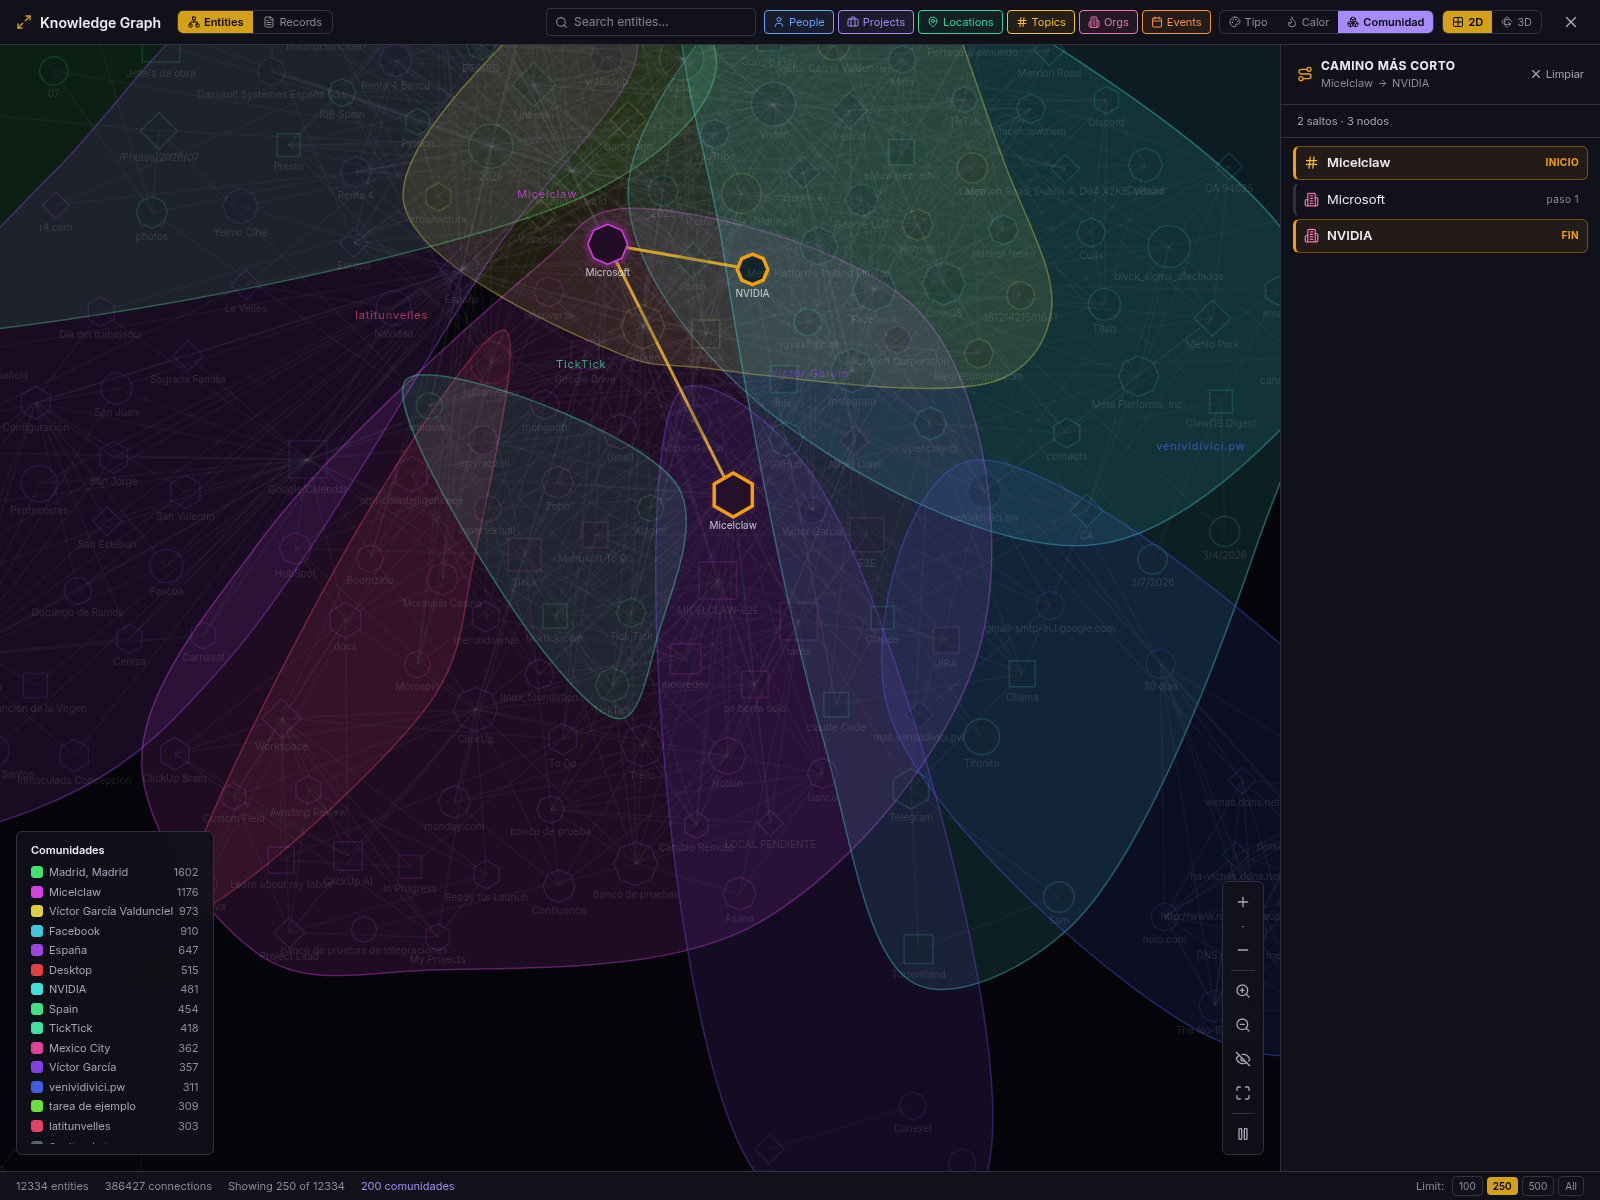1600x1200 pixels.
Task: Click the magnifier zoom-in icon
Action: (x=1243, y=991)
